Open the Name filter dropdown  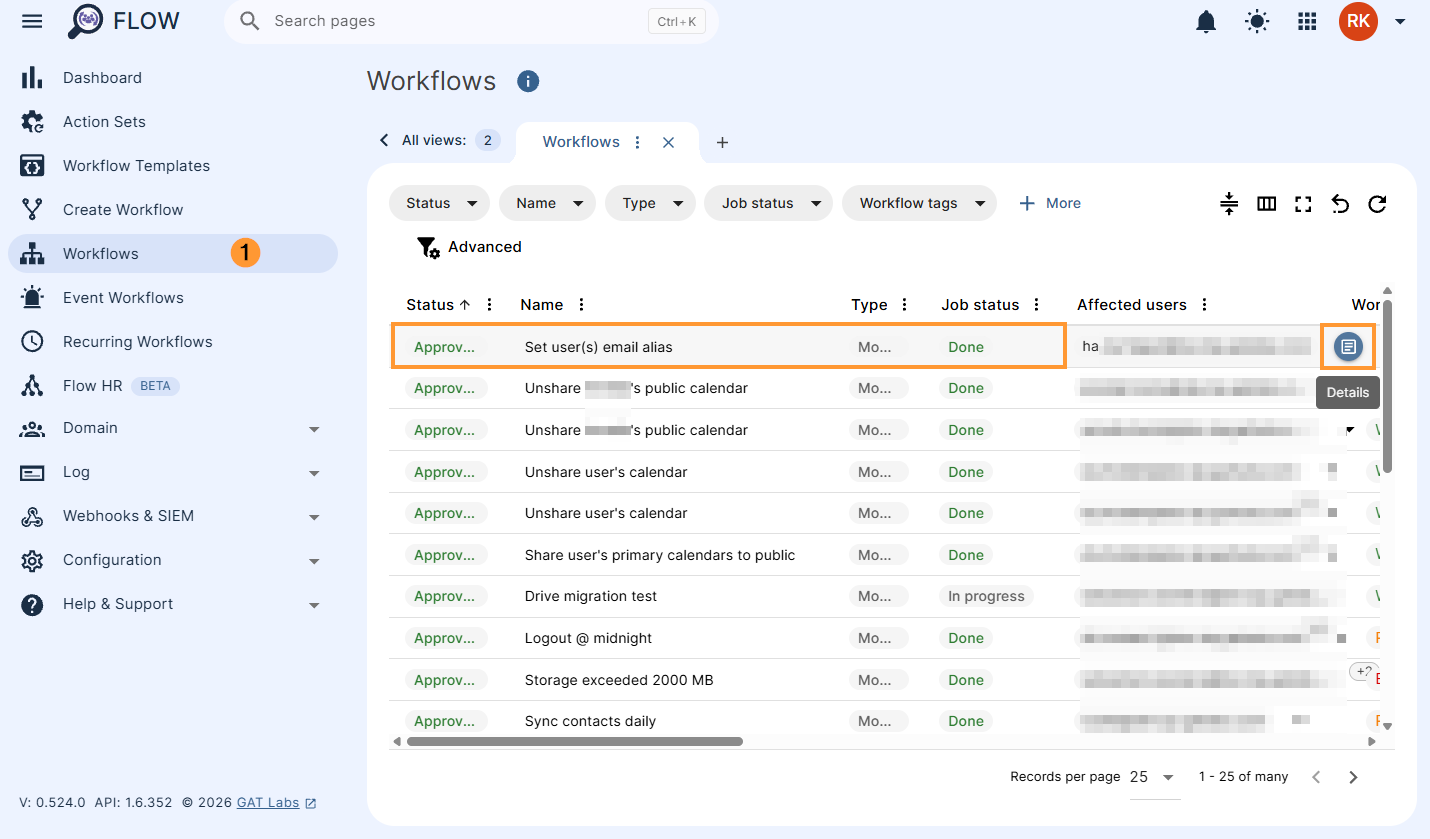pos(547,203)
